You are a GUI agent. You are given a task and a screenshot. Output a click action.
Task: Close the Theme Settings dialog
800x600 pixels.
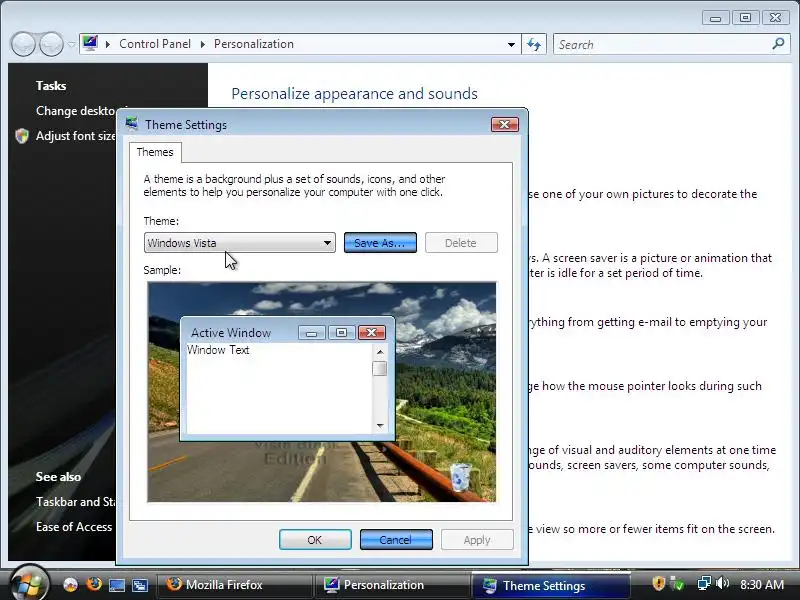(505, 124)
